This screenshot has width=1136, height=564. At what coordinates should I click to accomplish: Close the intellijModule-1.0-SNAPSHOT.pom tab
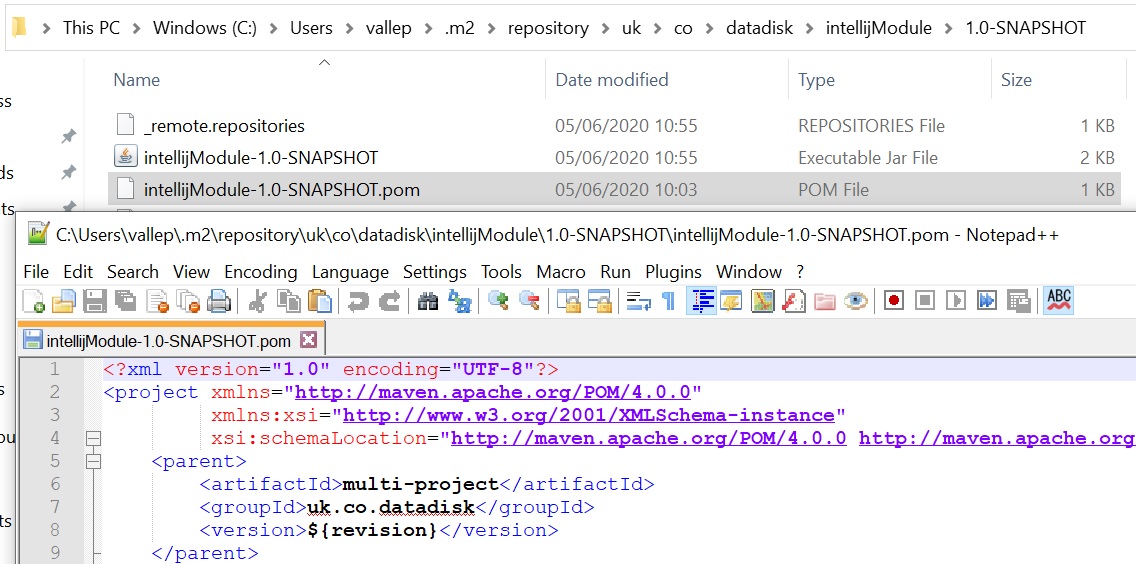[308, 340]
